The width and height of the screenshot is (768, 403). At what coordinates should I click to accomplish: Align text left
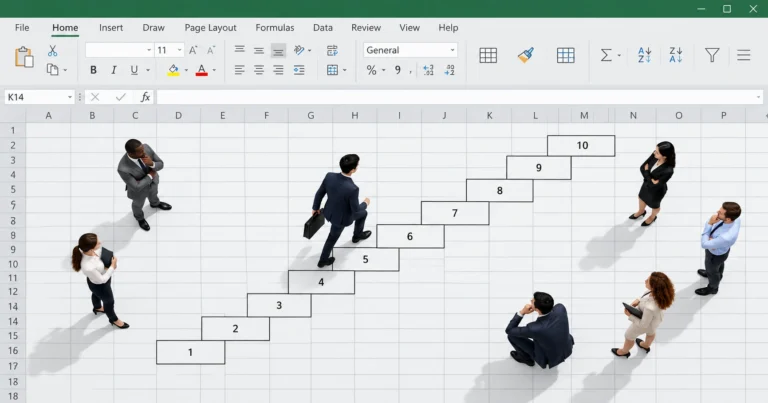pos(240,70)
